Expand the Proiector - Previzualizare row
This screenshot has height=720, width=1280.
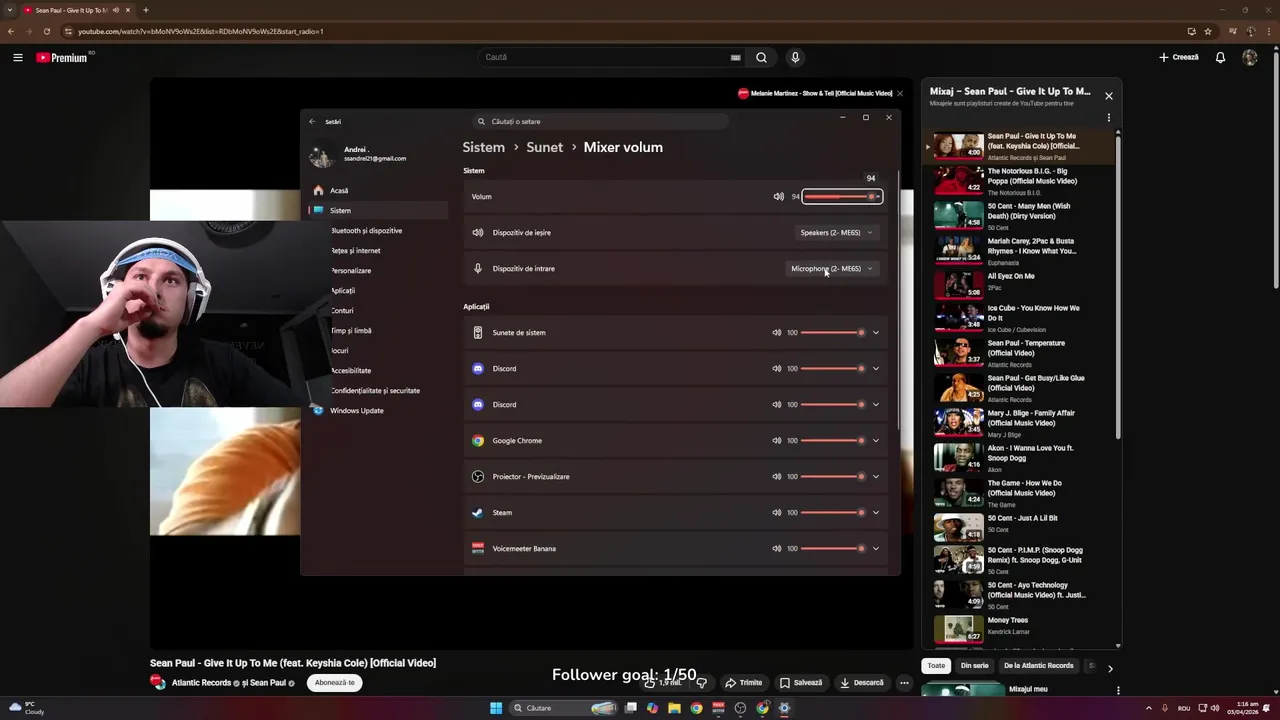point(876,477)
